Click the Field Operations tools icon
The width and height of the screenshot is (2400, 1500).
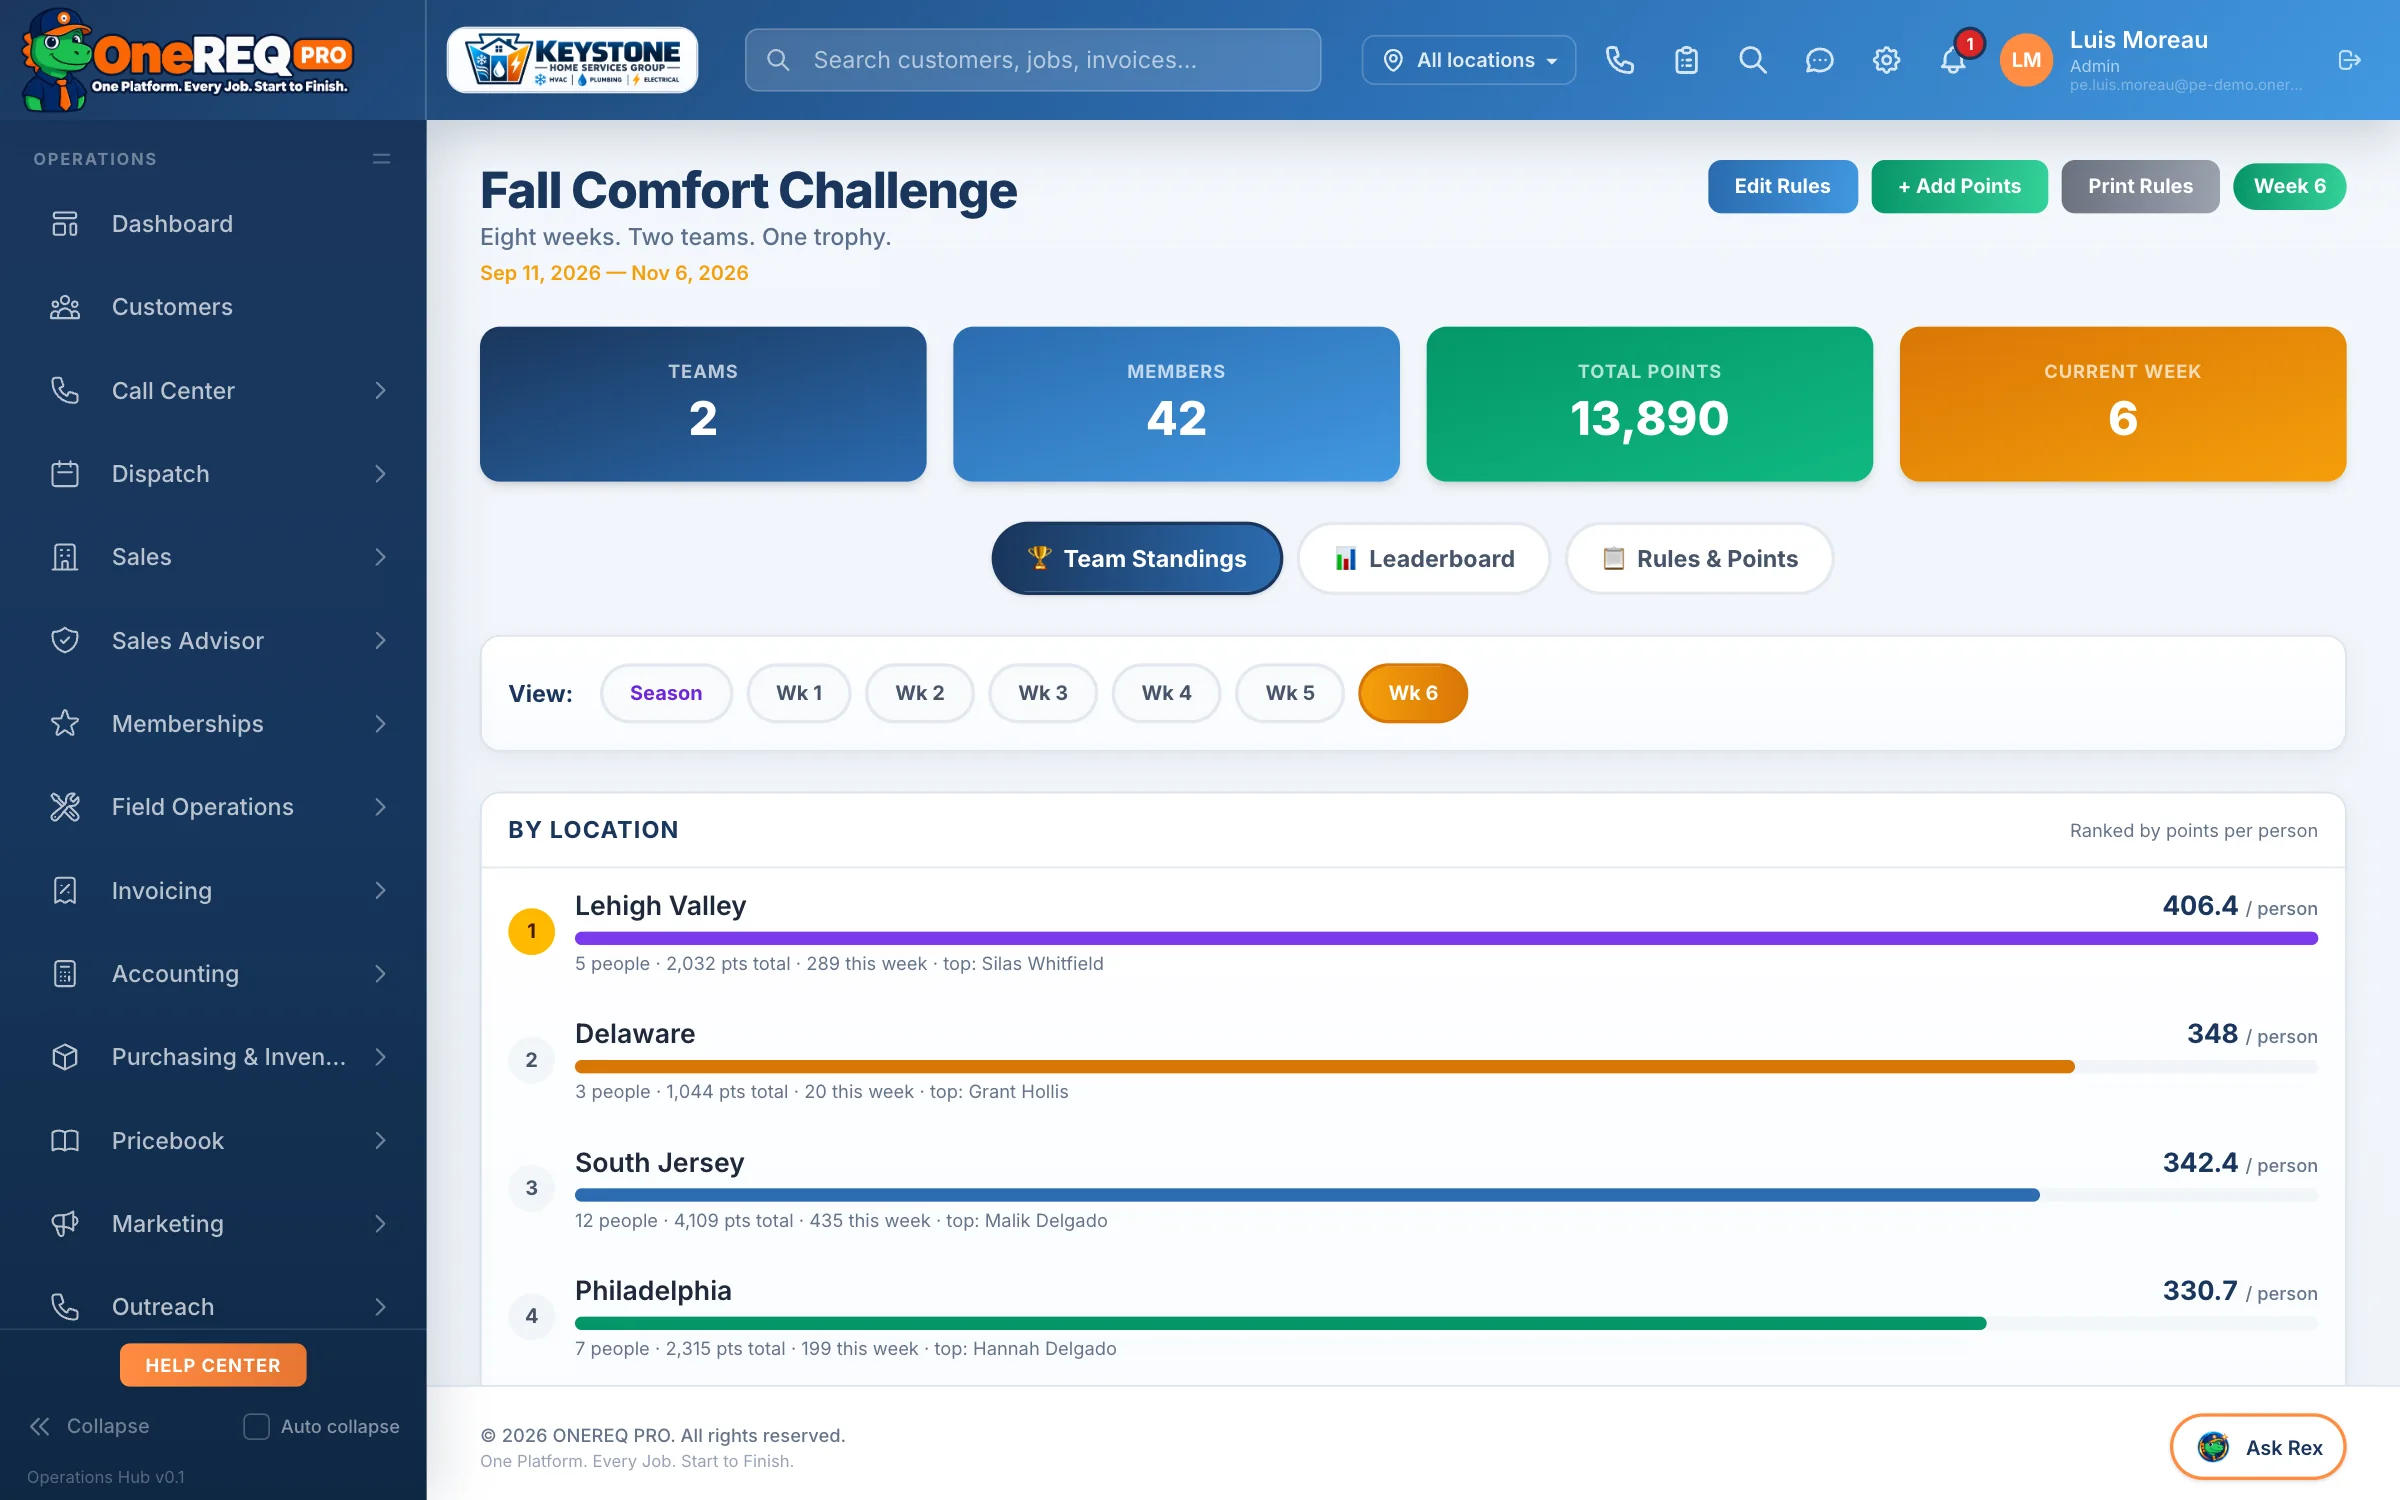click(x=65, y=807)
